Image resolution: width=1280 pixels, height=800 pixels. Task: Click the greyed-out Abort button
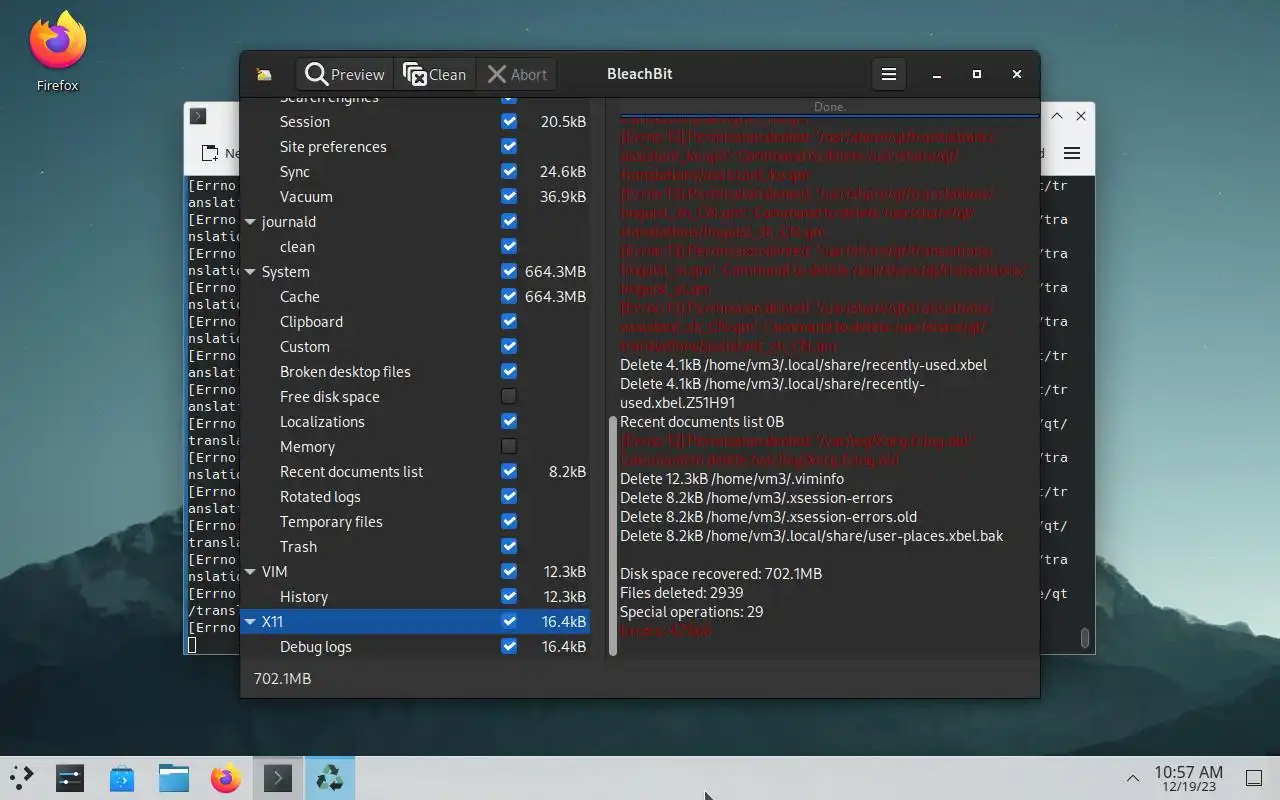click(516, 74)
